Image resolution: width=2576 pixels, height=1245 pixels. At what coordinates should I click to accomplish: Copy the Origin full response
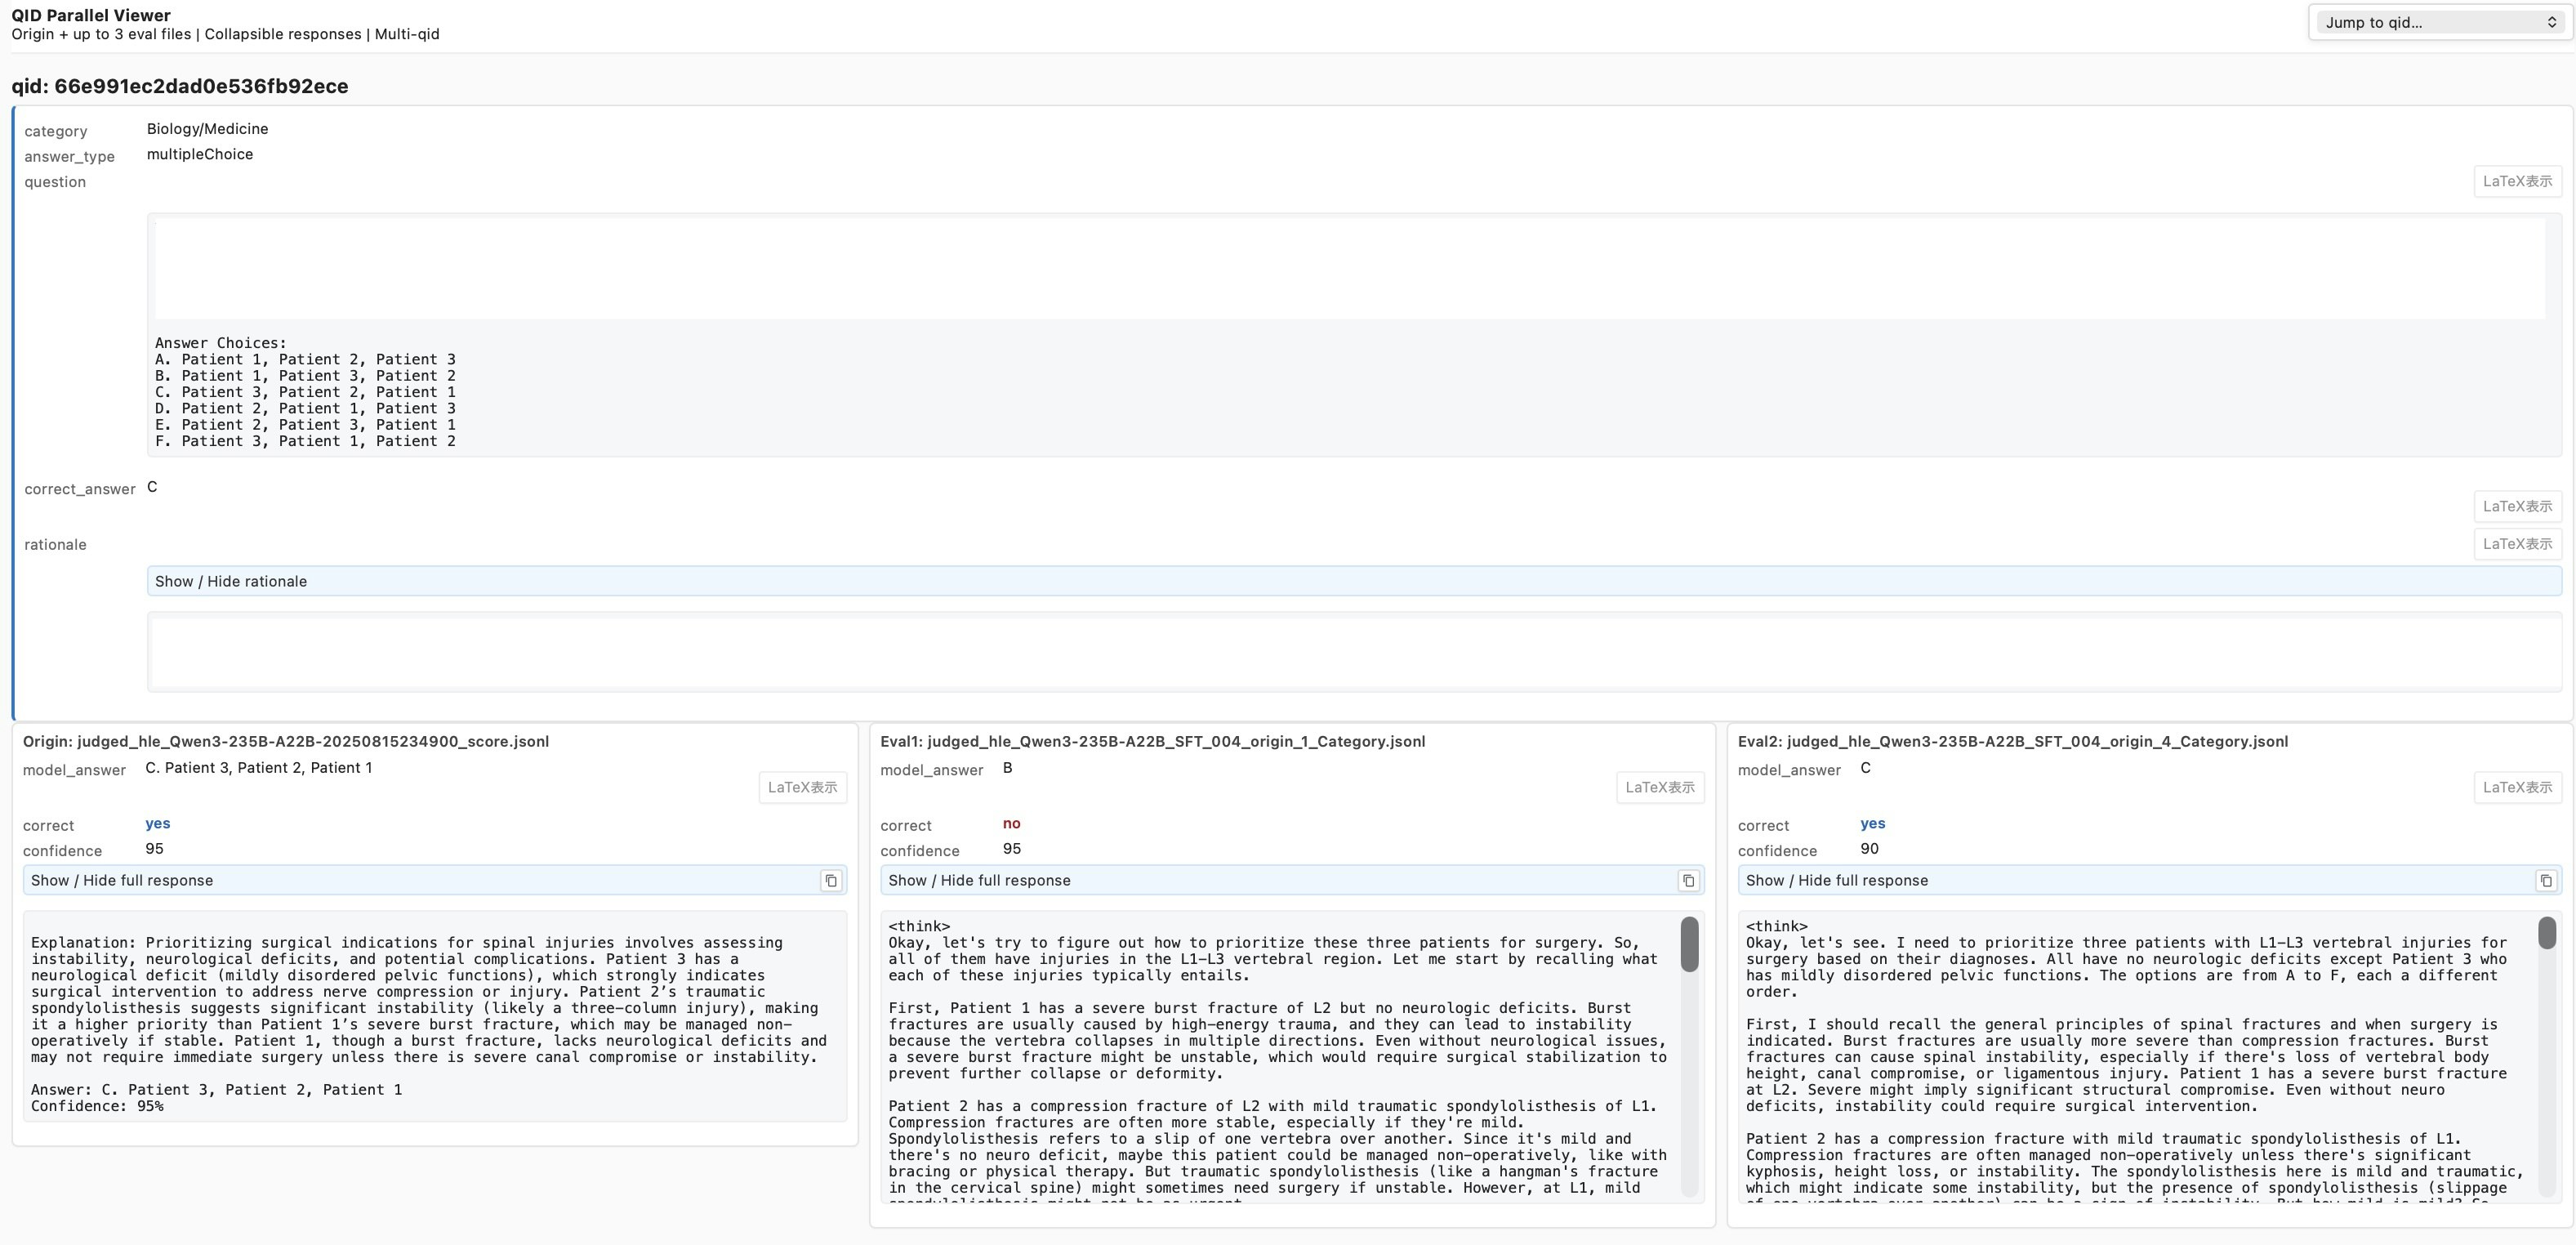point(830,880)
